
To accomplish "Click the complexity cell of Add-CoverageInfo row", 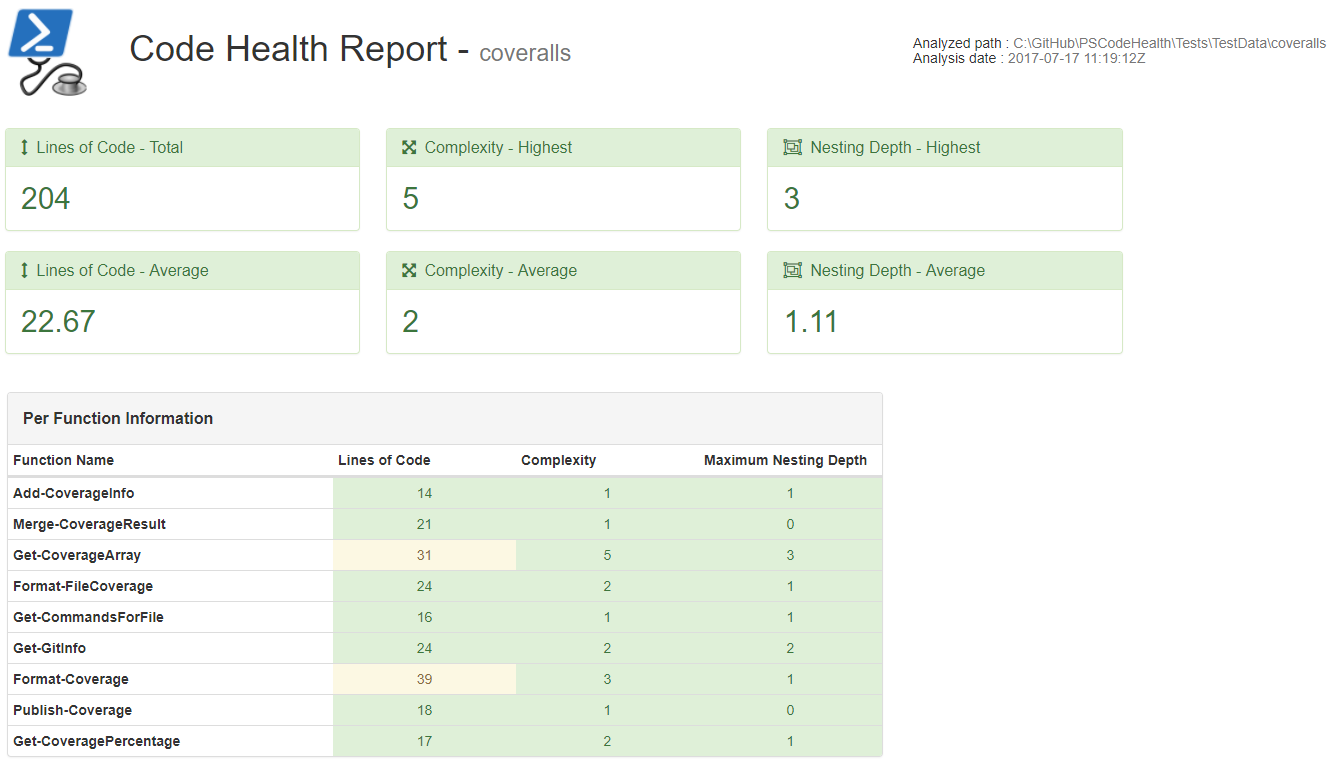I will 607,493.
